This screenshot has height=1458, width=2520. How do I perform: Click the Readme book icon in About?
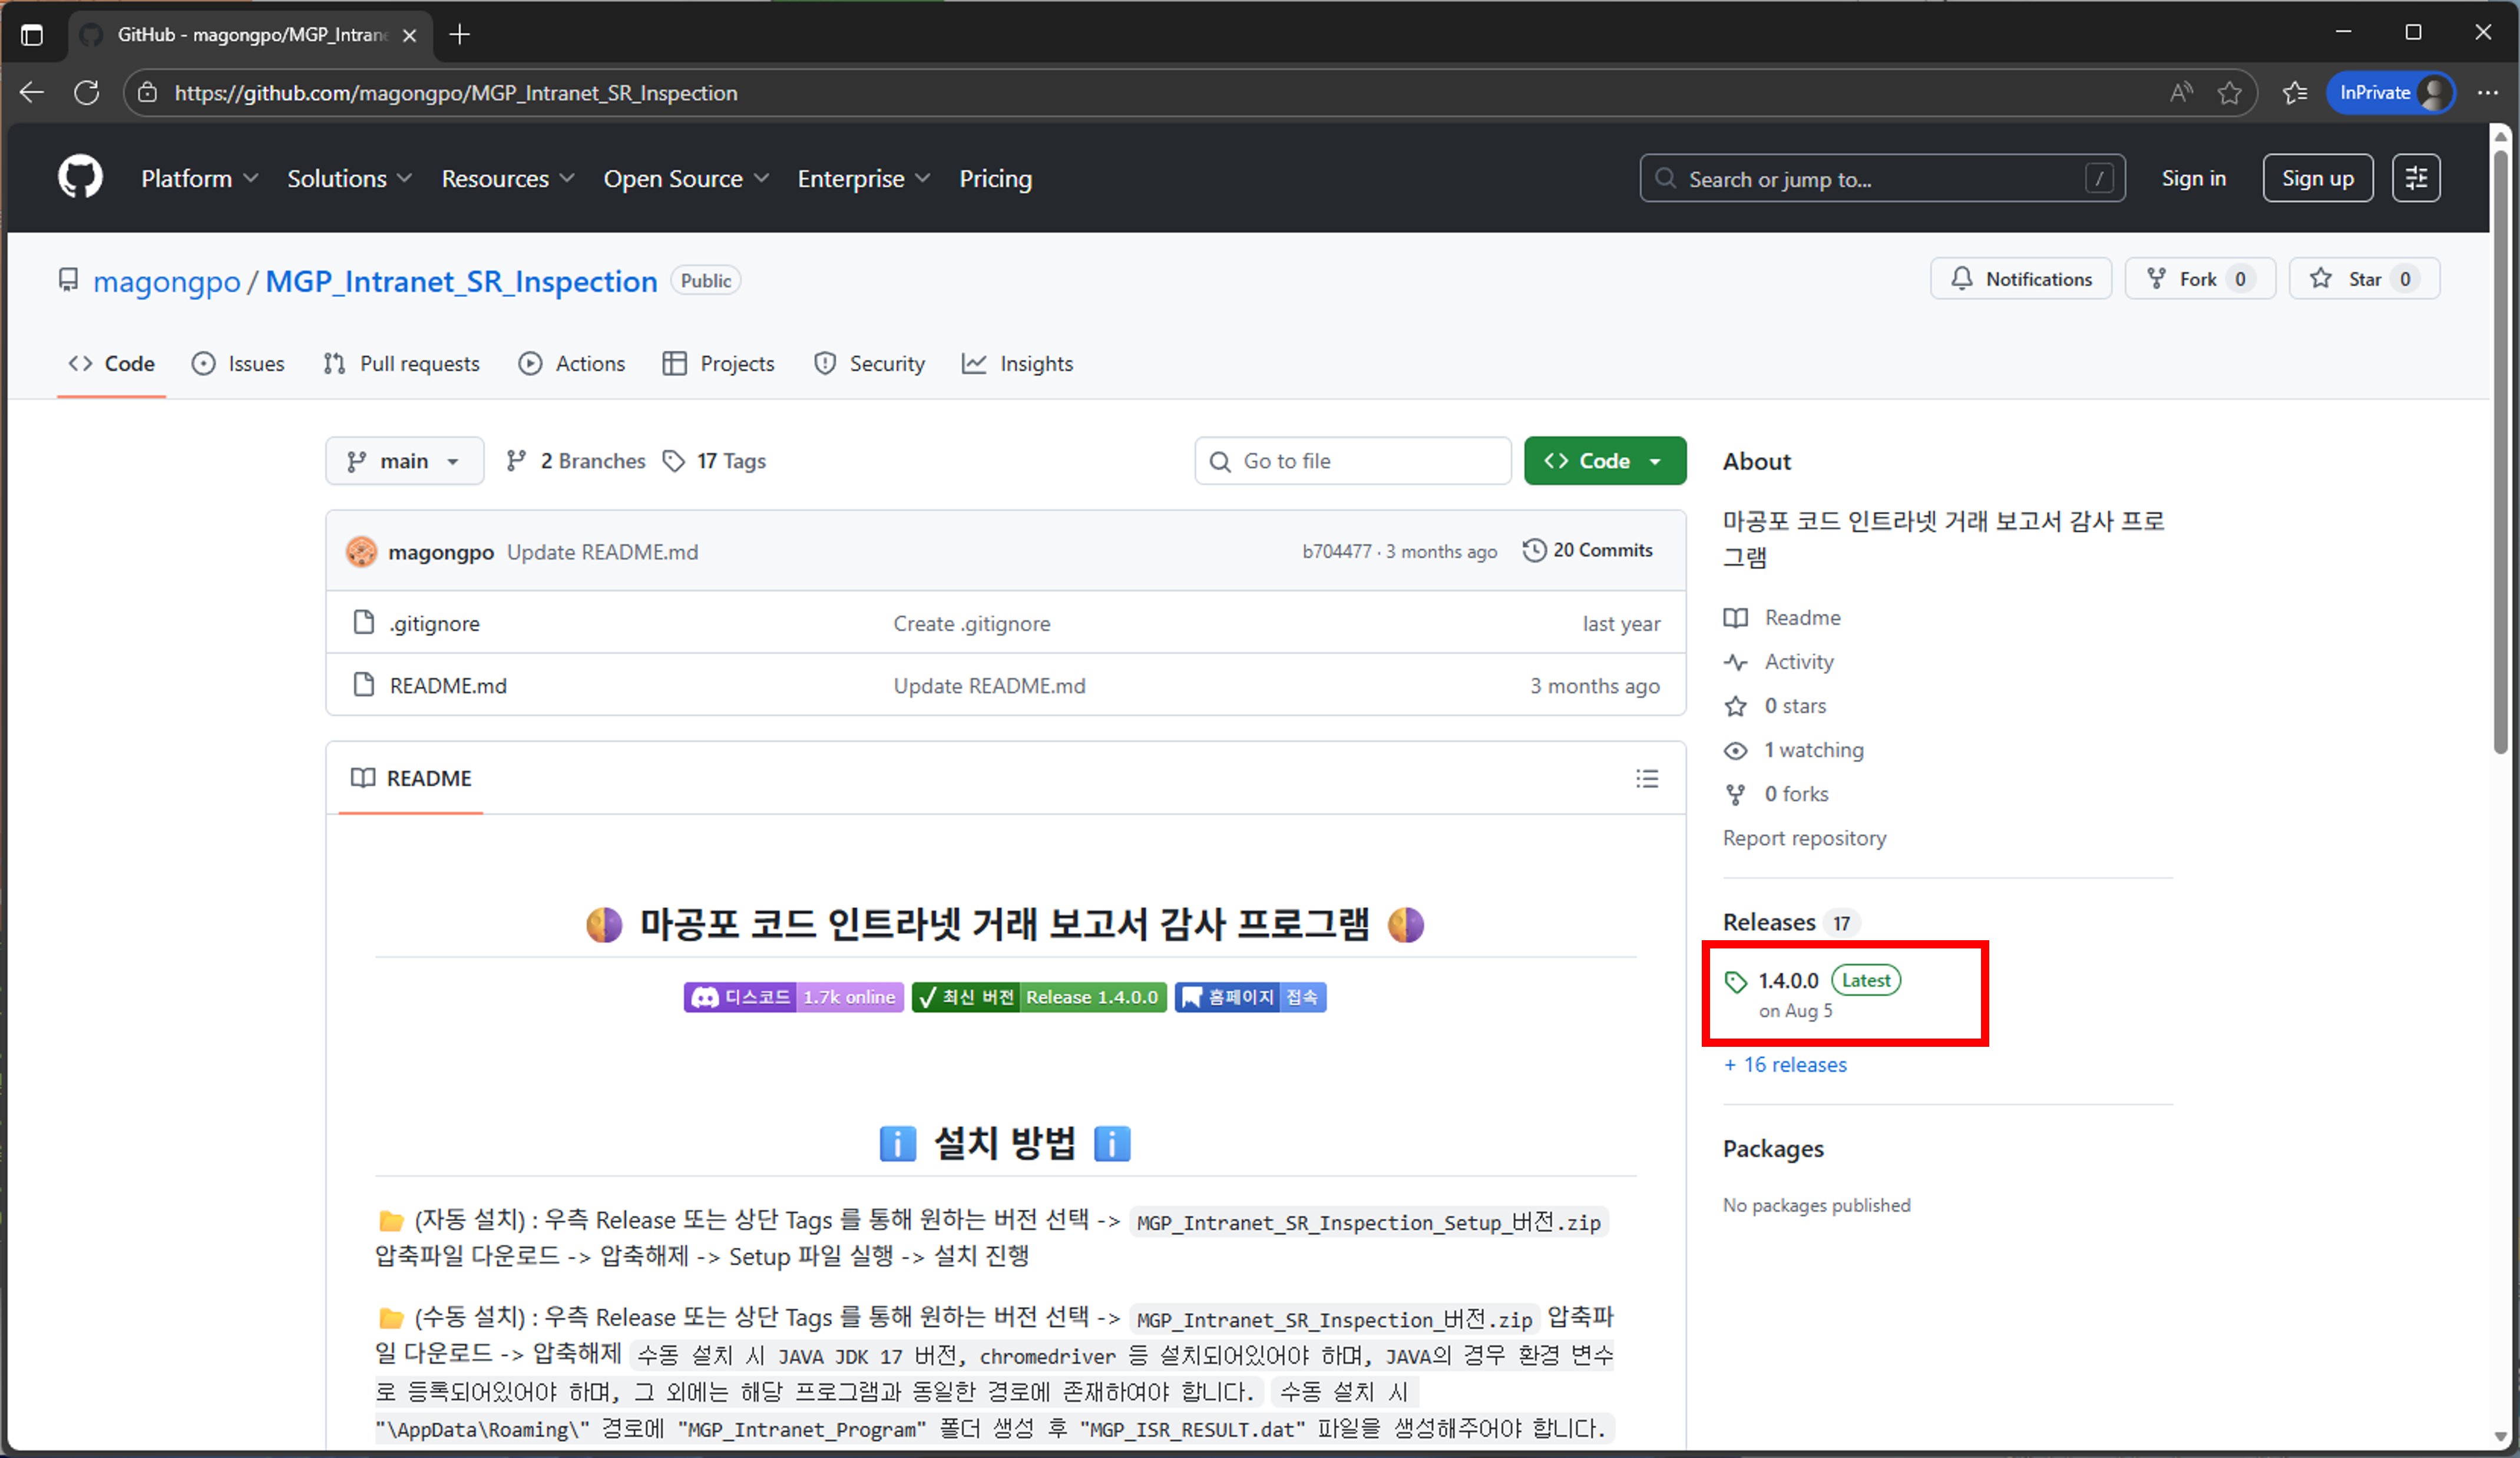coord(1737,617)
